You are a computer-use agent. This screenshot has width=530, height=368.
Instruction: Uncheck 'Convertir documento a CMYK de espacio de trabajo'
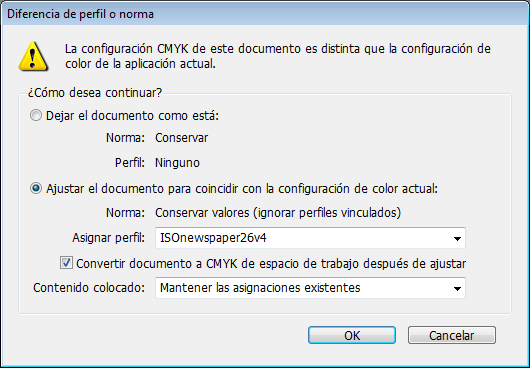[66, 263]
